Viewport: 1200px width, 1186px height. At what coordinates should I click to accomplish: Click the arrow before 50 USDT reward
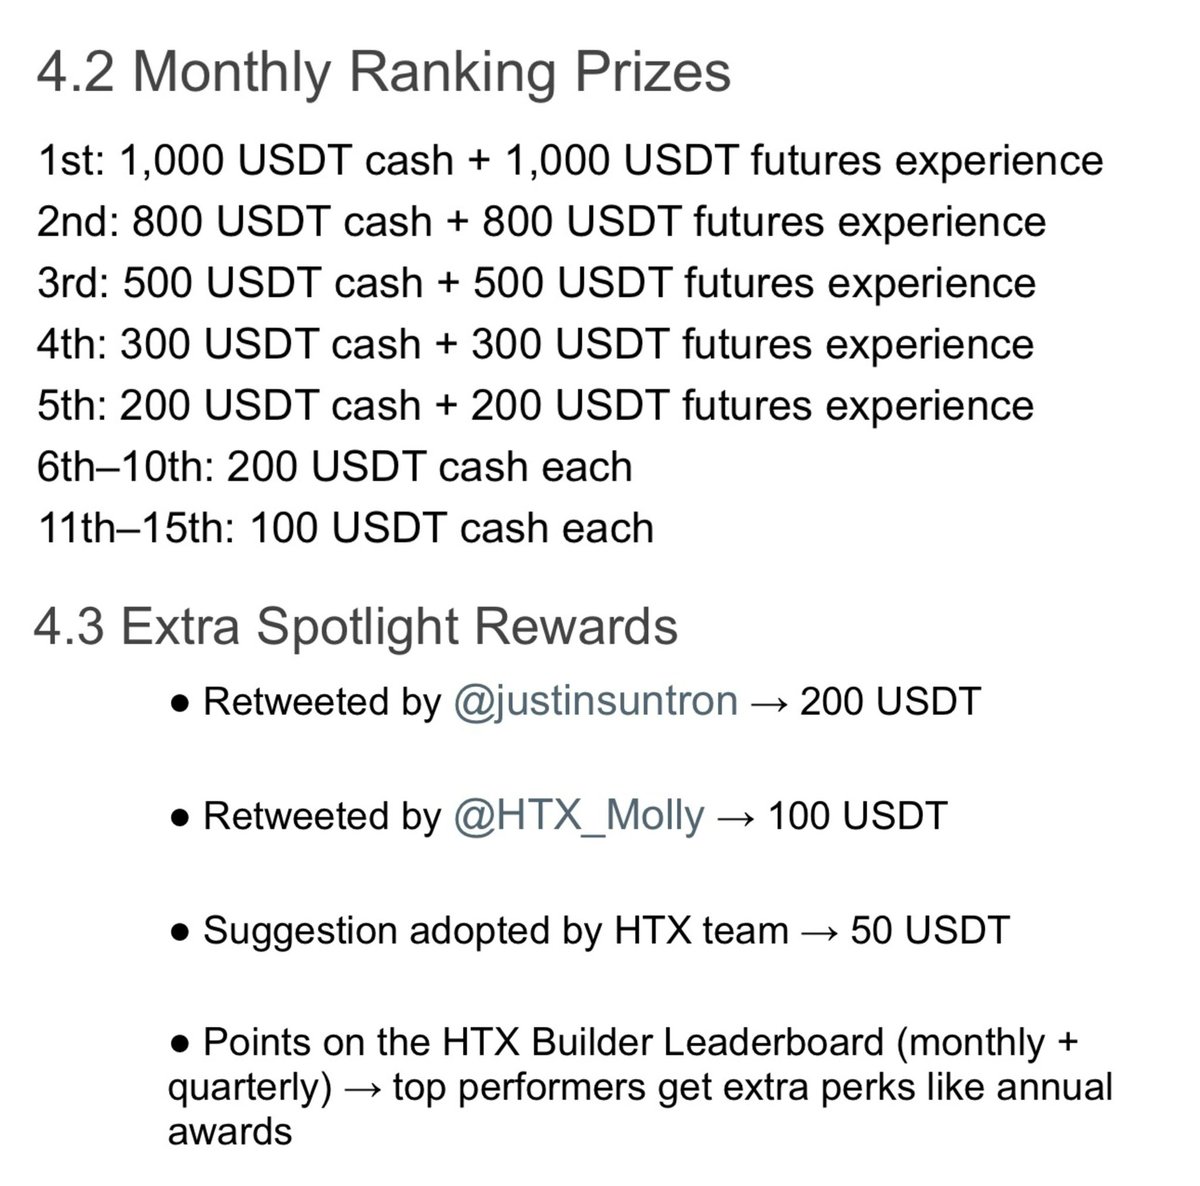[x=819, y=930]
